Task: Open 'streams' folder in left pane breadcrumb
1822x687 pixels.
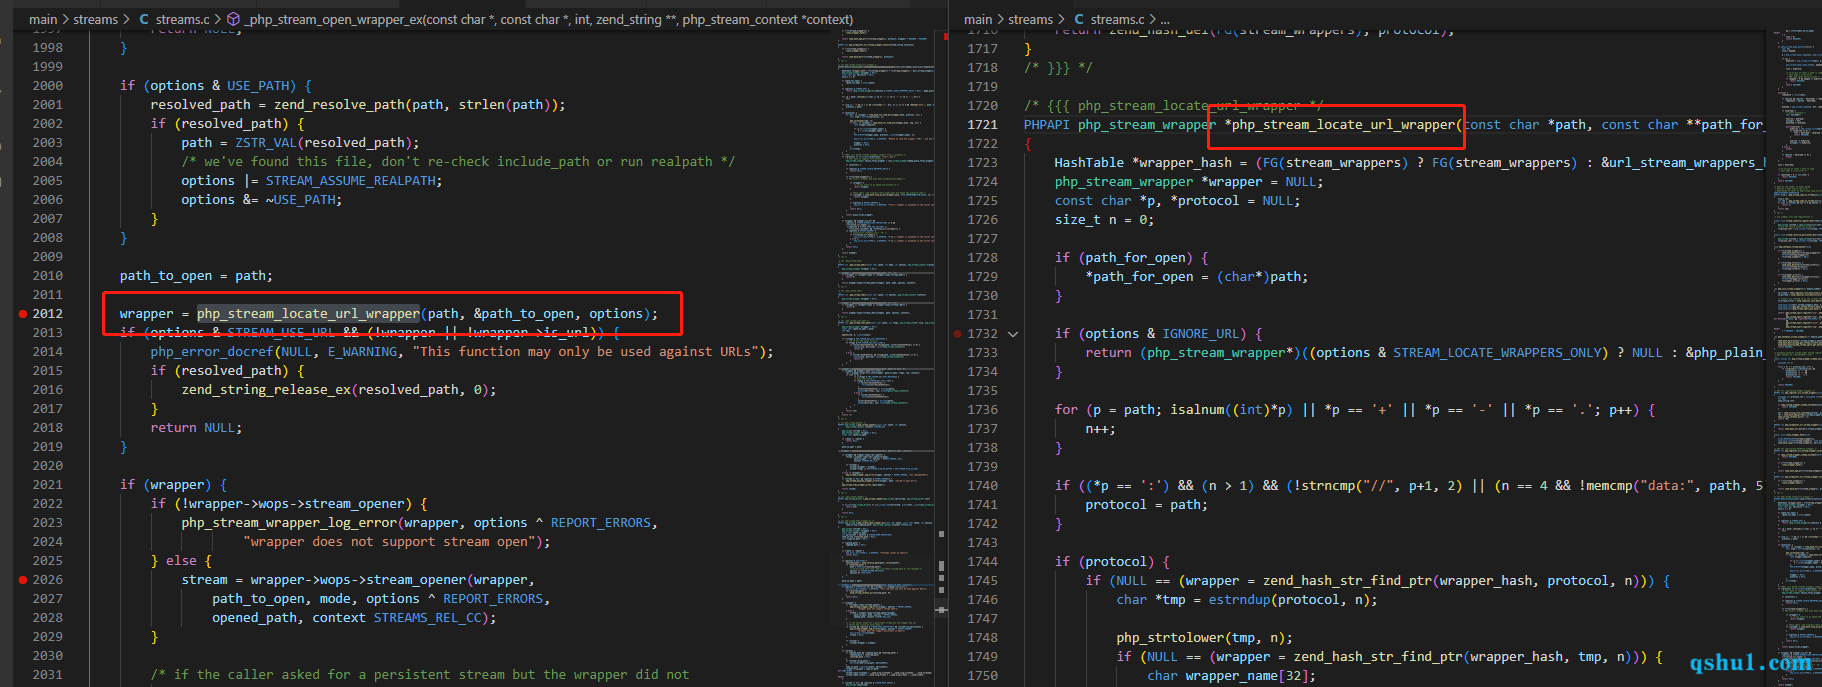Action: (x=96, y=19)
